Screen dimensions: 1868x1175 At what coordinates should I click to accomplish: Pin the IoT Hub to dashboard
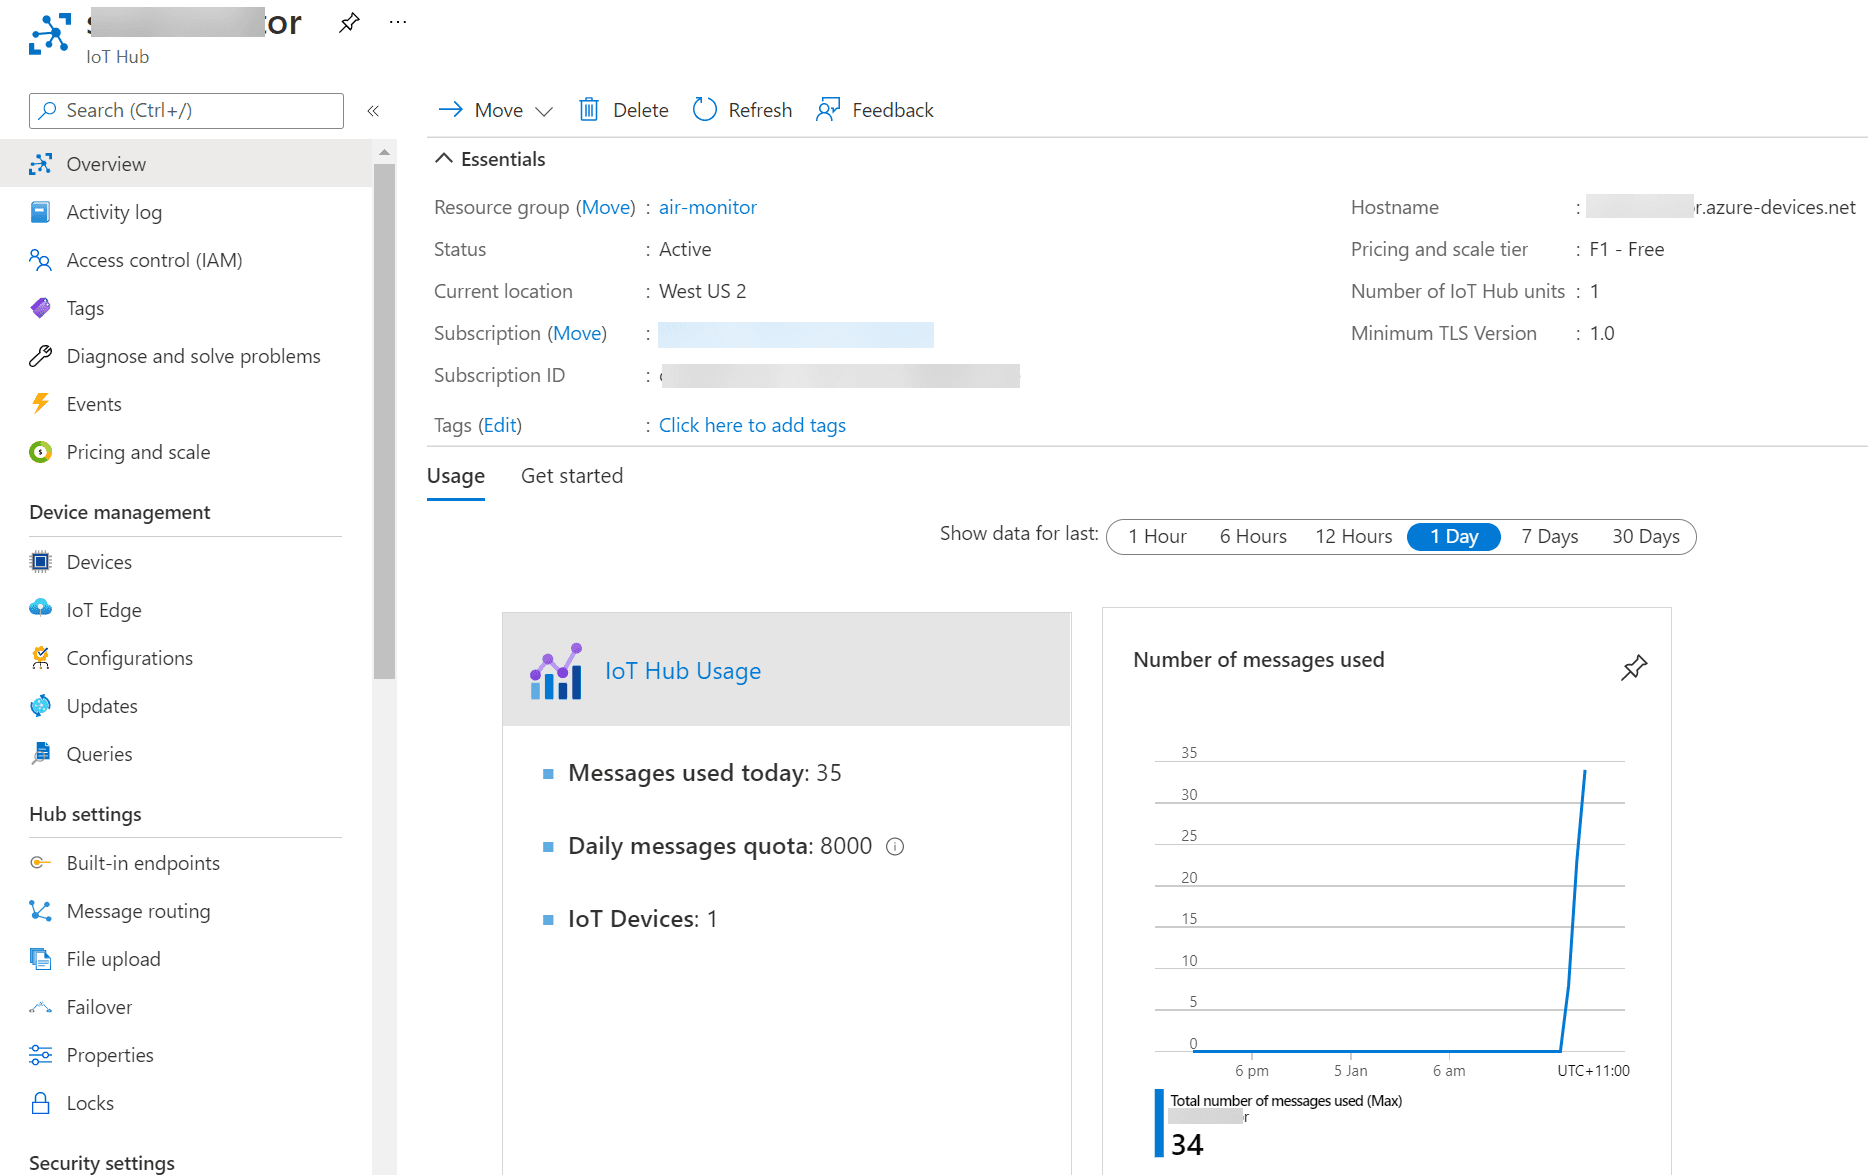[x=348, y=22]
